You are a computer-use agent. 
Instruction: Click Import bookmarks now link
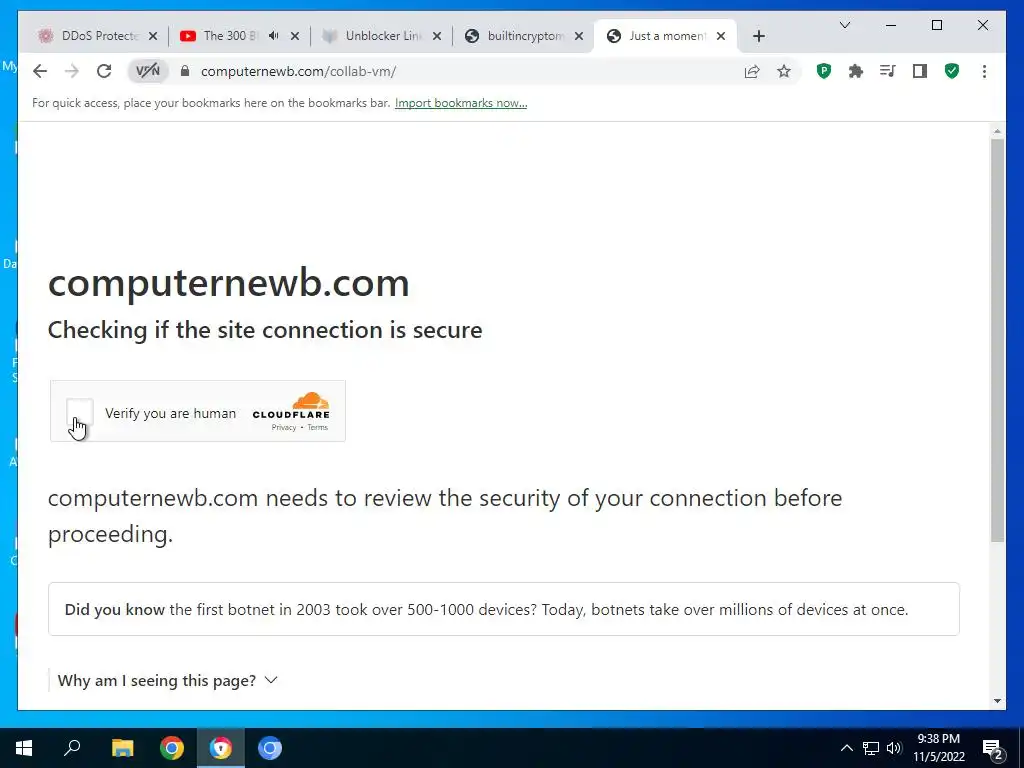[x=461, y=103]
